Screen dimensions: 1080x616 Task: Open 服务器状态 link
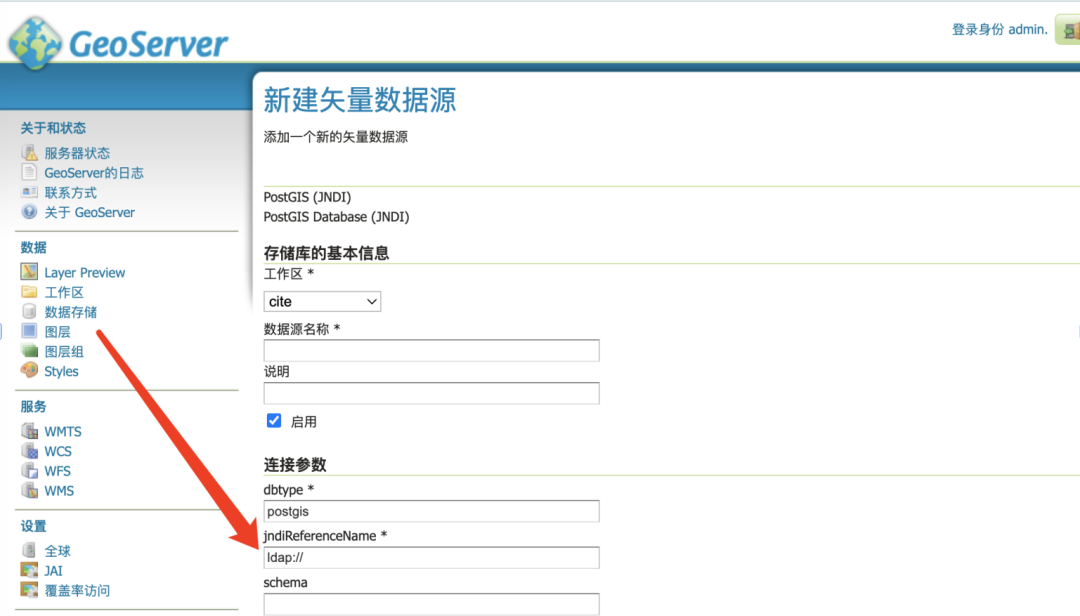click(x=77, y=153)
